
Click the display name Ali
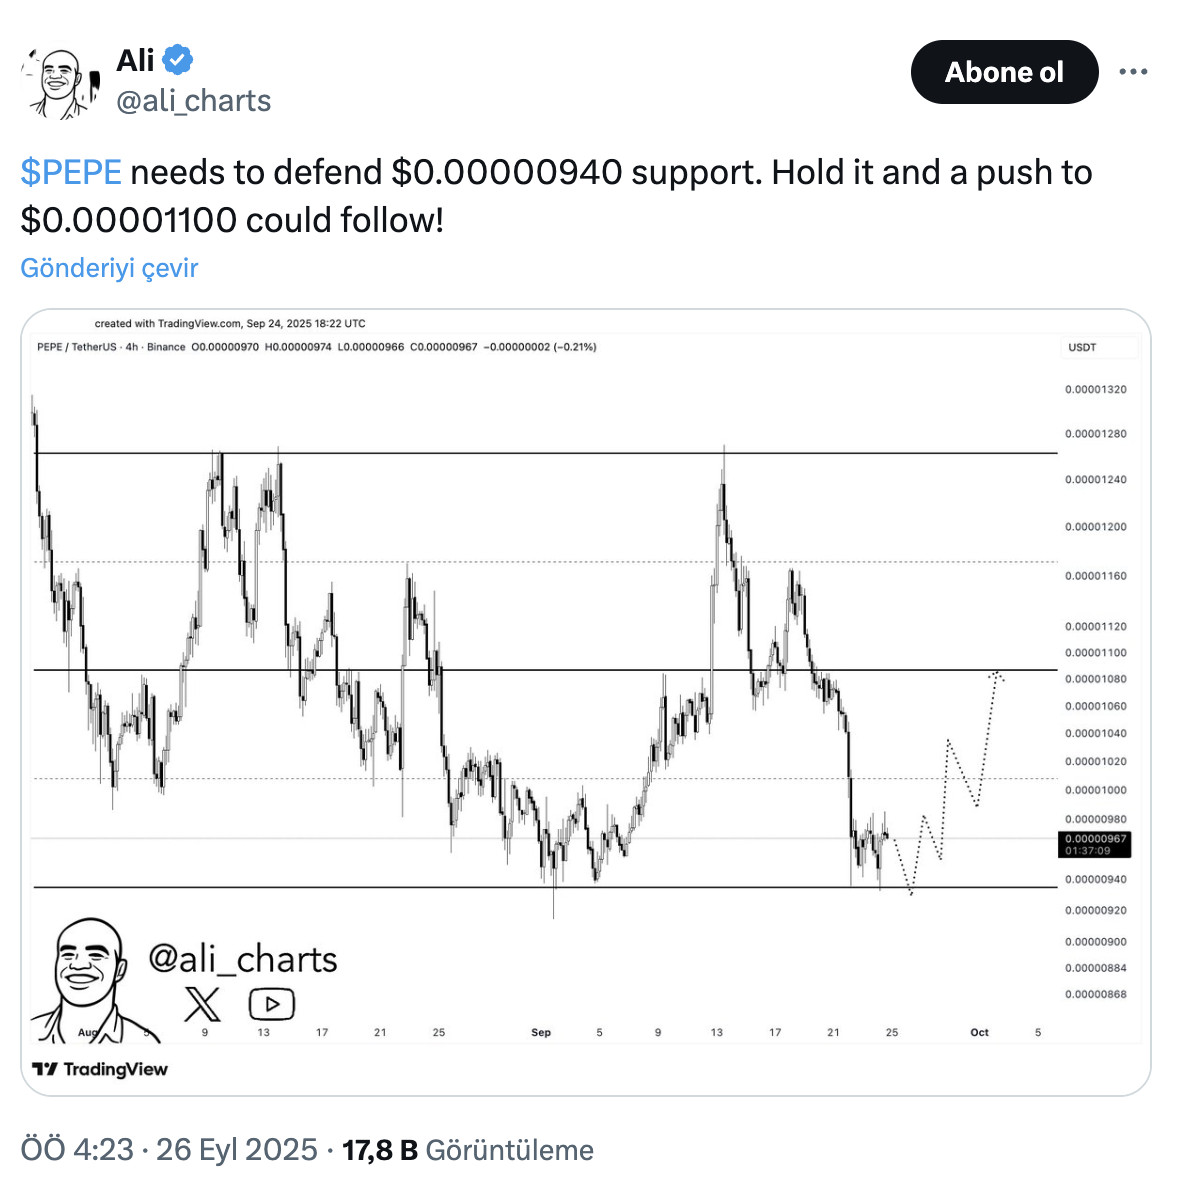(135, 60)
